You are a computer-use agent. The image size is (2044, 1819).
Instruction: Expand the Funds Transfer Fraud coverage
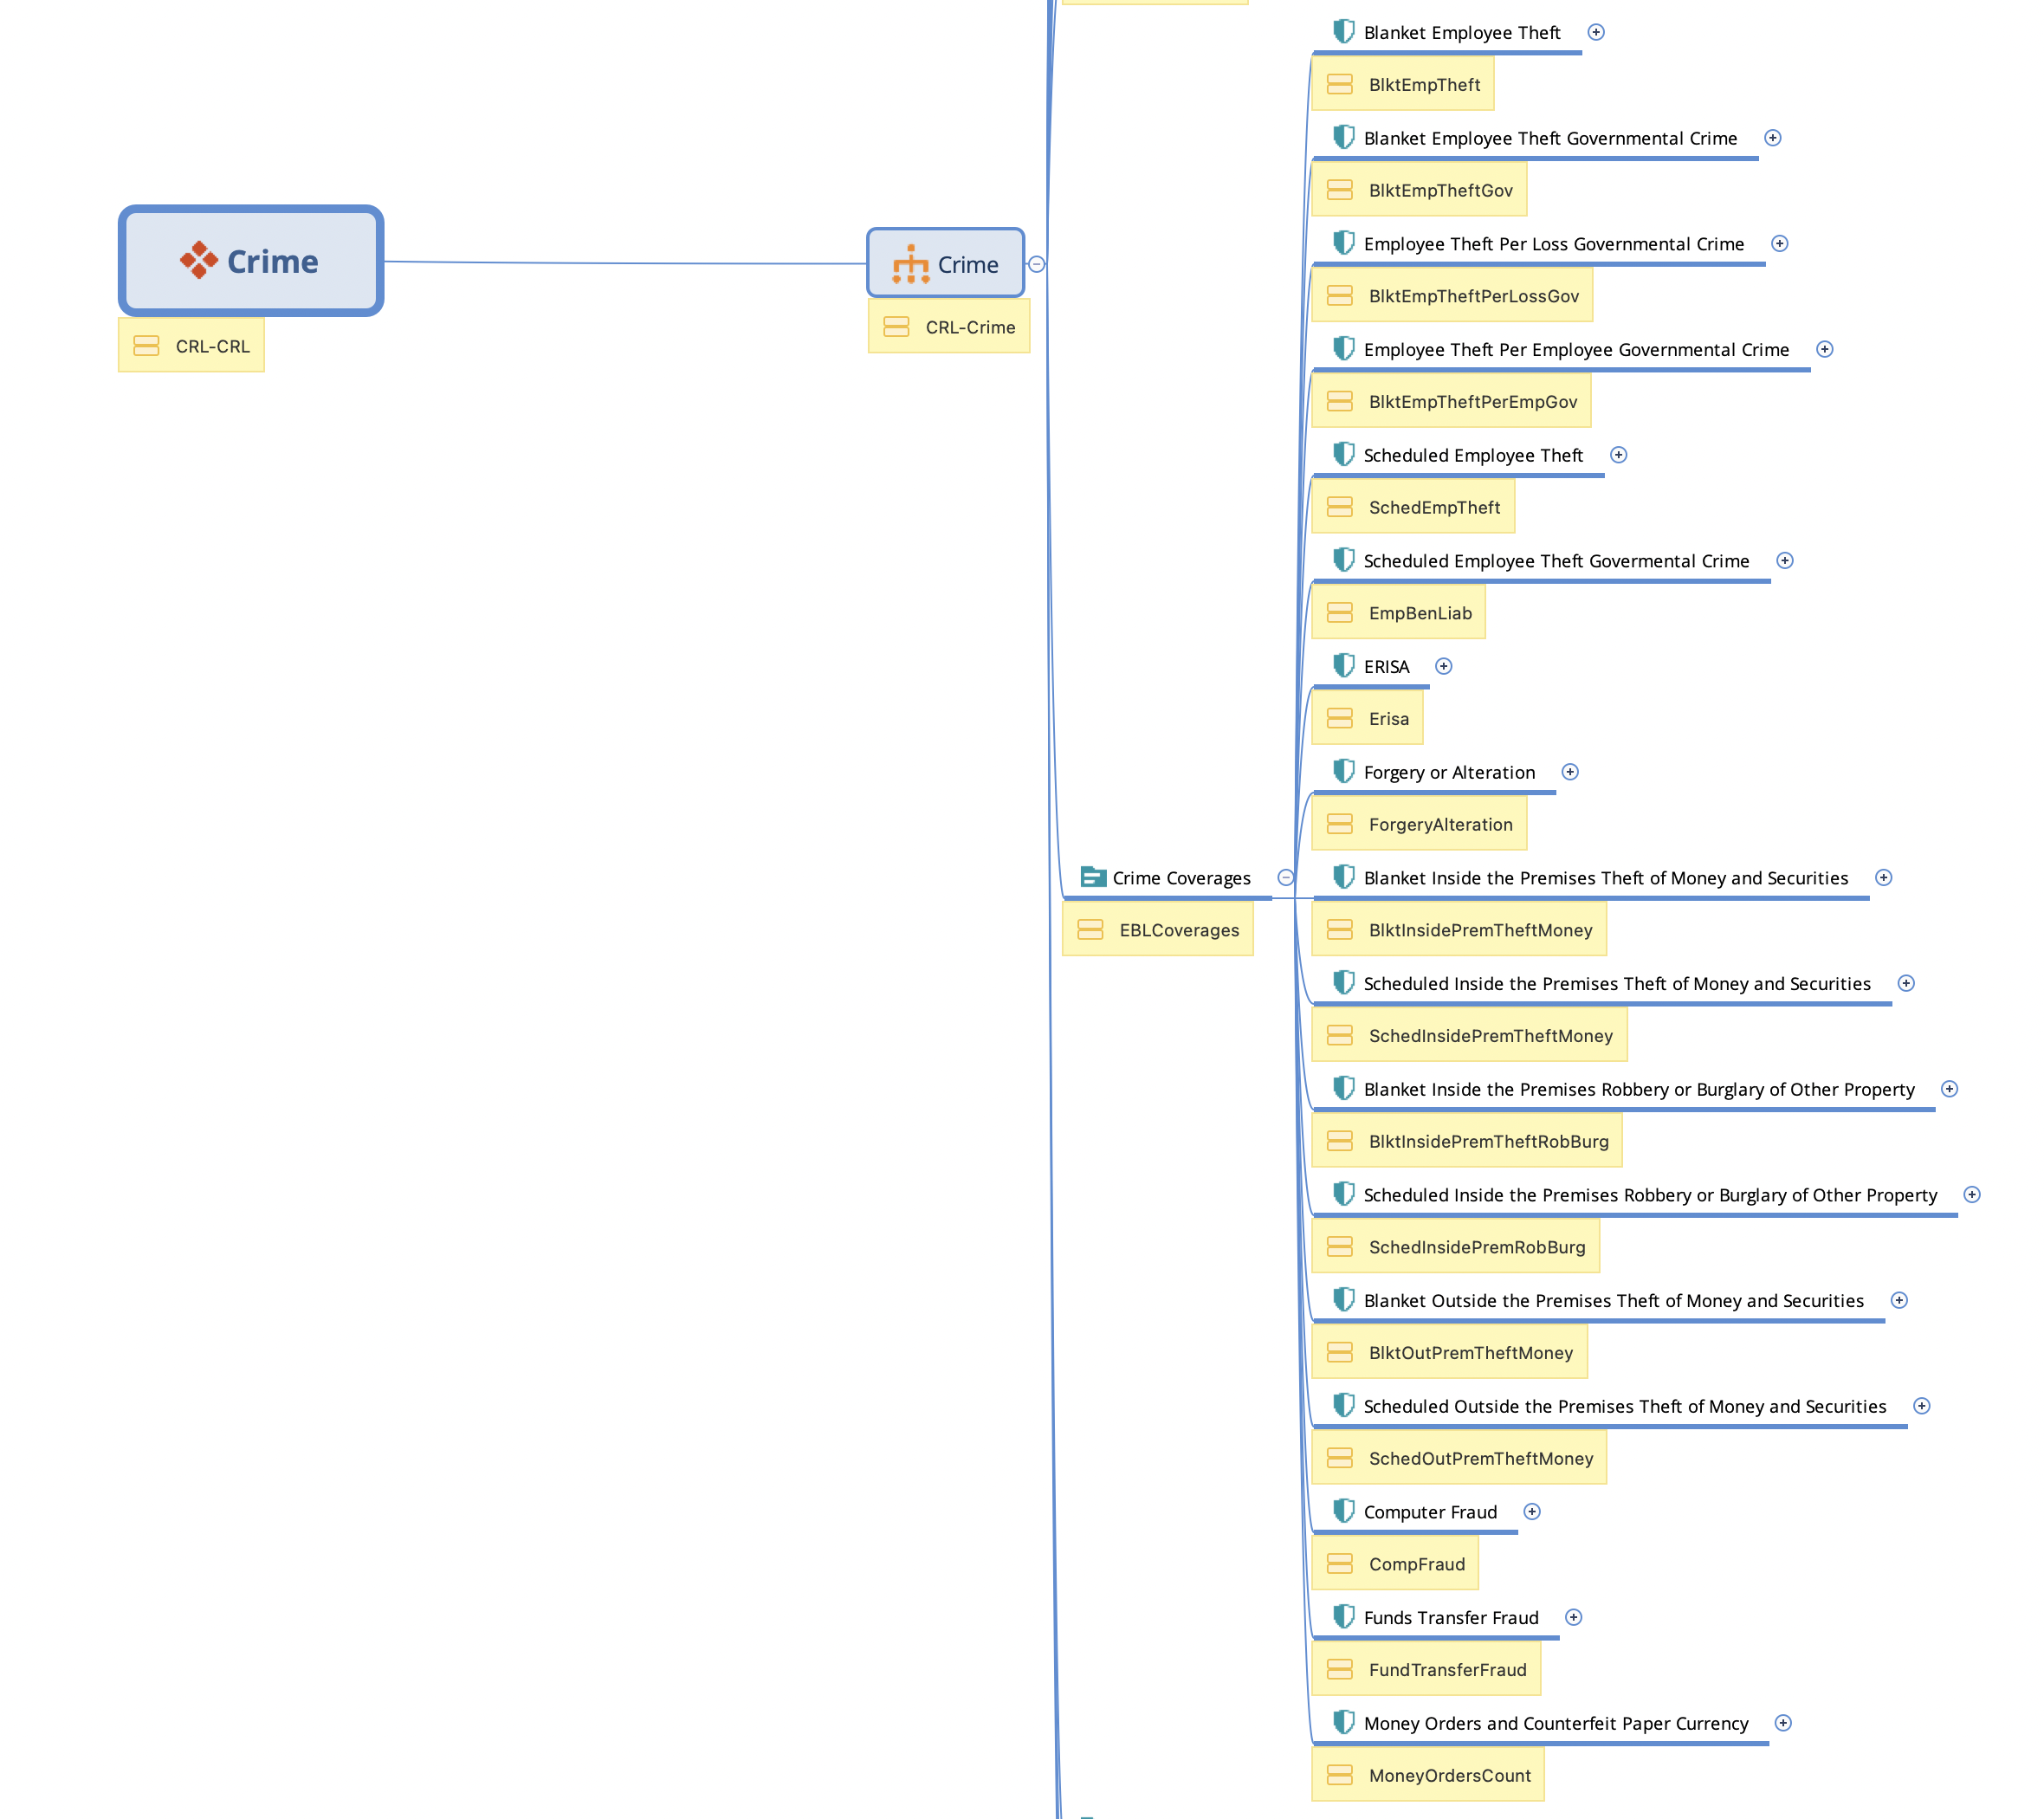(1572, 1617)
